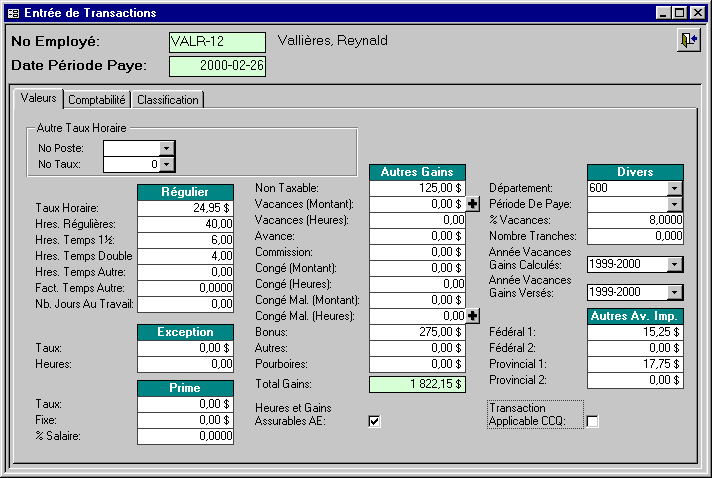
Task: Click the Nb. Jours Au Travail field
Action: click(185, 304)
